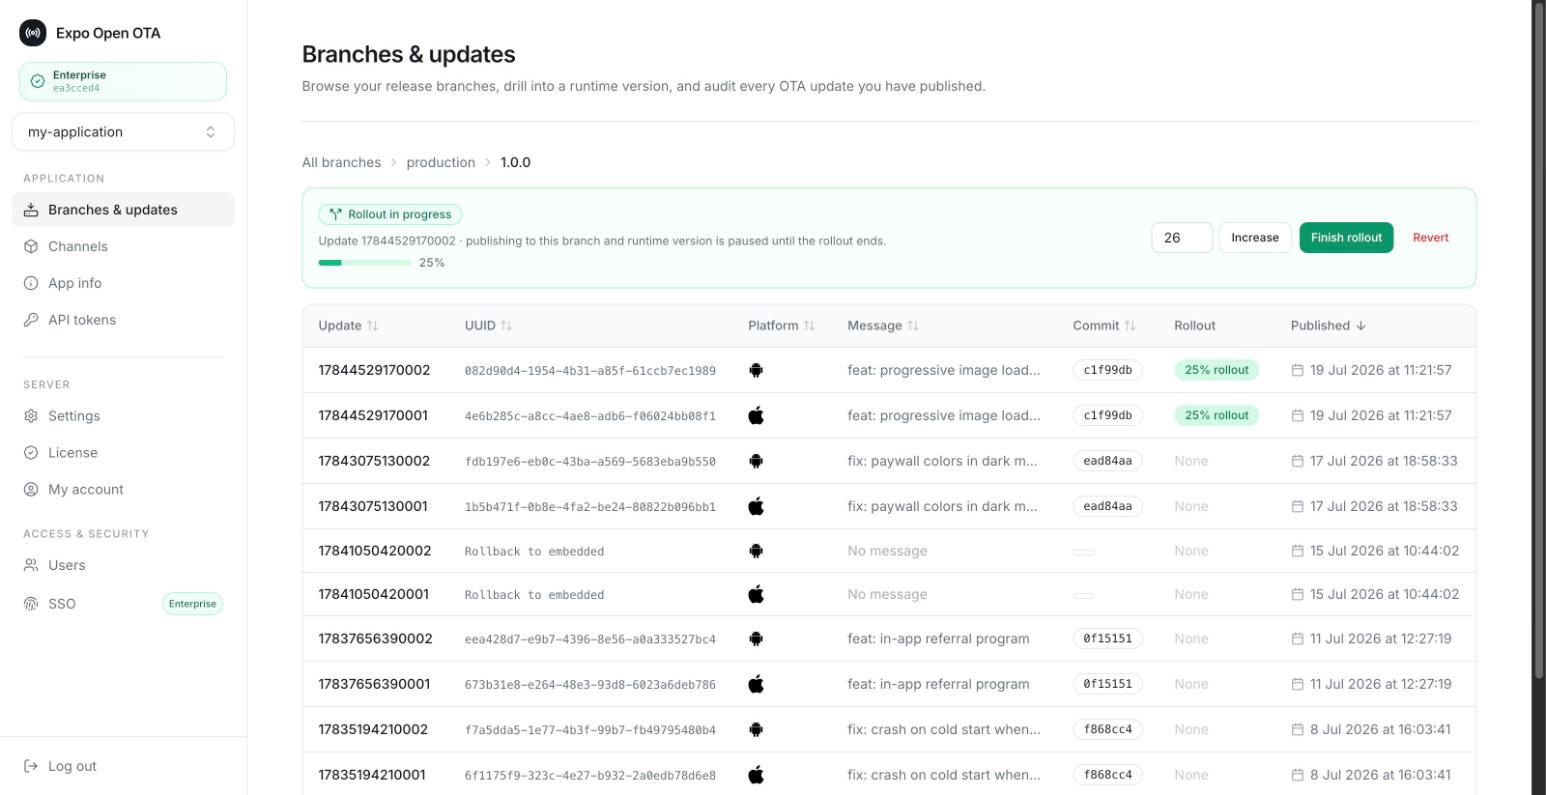Sort table by Update column
This screenshot has height=795, width=1546.
(348, 326)
